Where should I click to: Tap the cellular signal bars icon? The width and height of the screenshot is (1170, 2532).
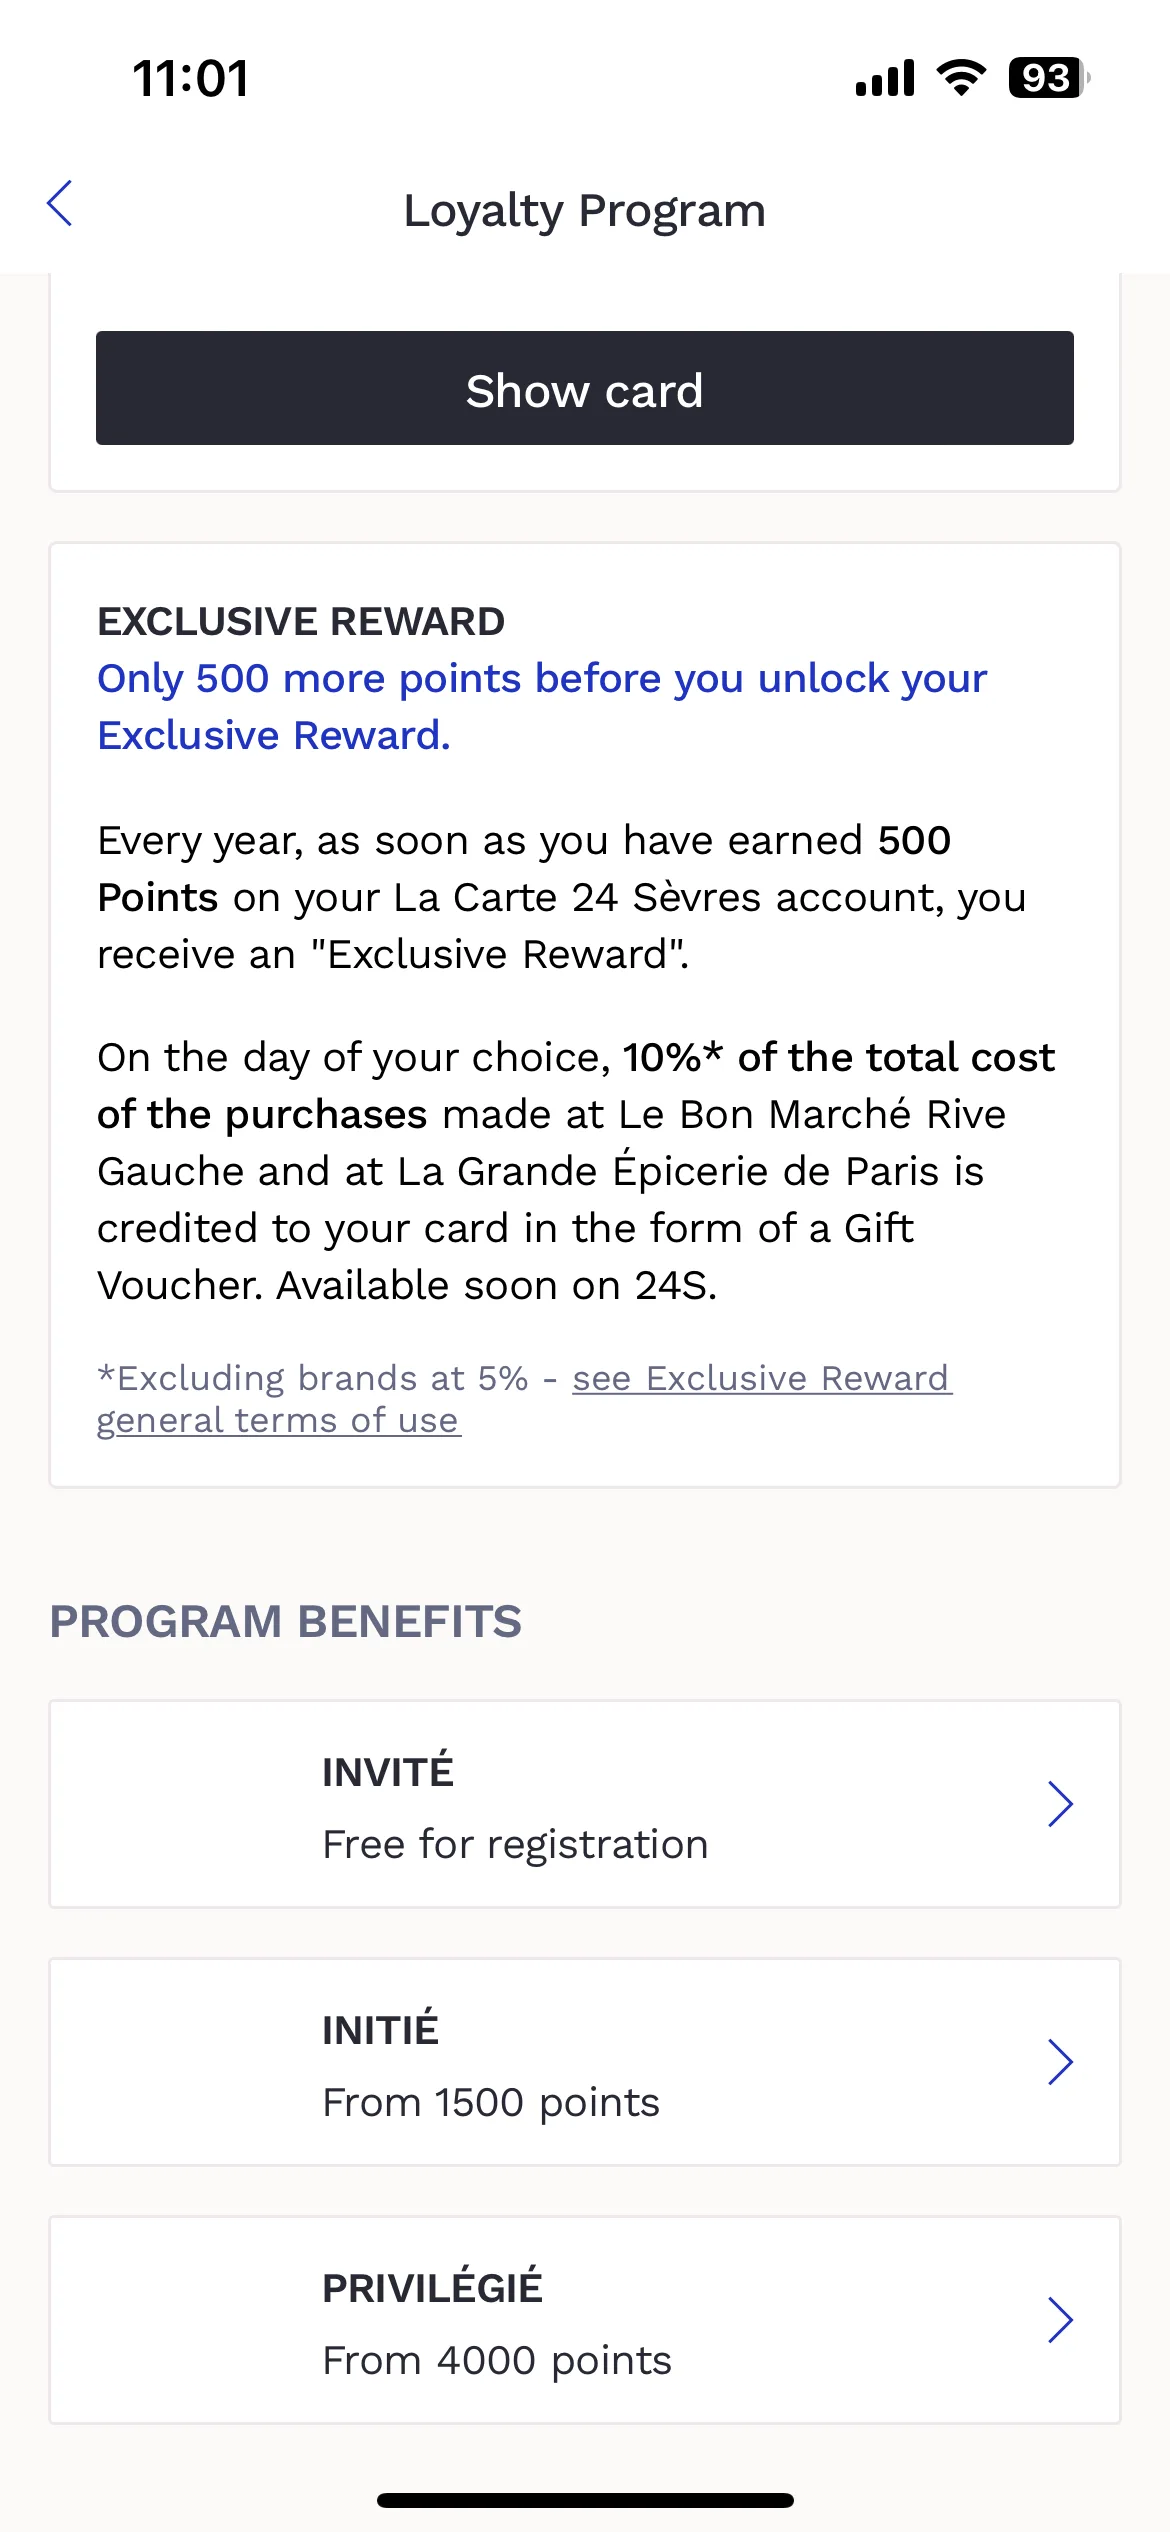885,78
